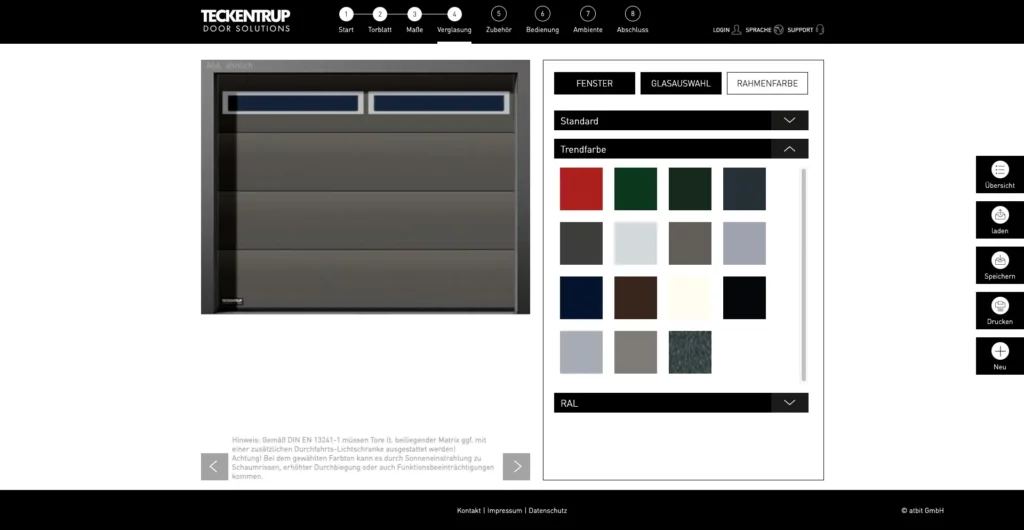The image size is (1024, 530).
Task: Expand the RAL color section
Action: tap(789, 403)
